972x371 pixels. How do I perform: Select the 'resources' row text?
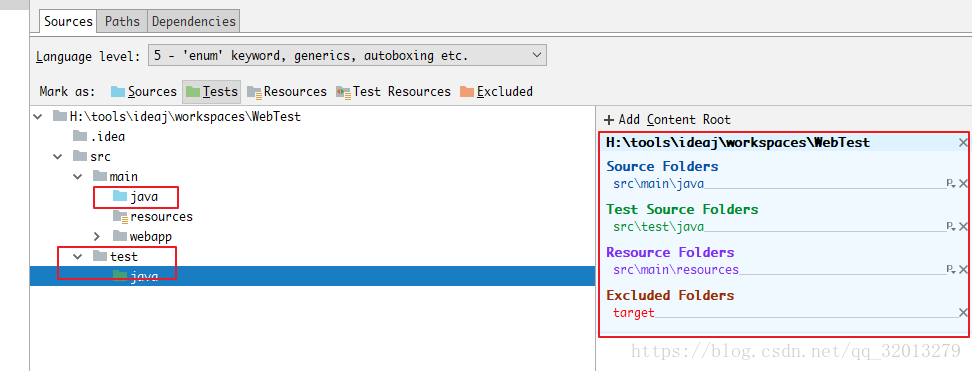point(161,217)
